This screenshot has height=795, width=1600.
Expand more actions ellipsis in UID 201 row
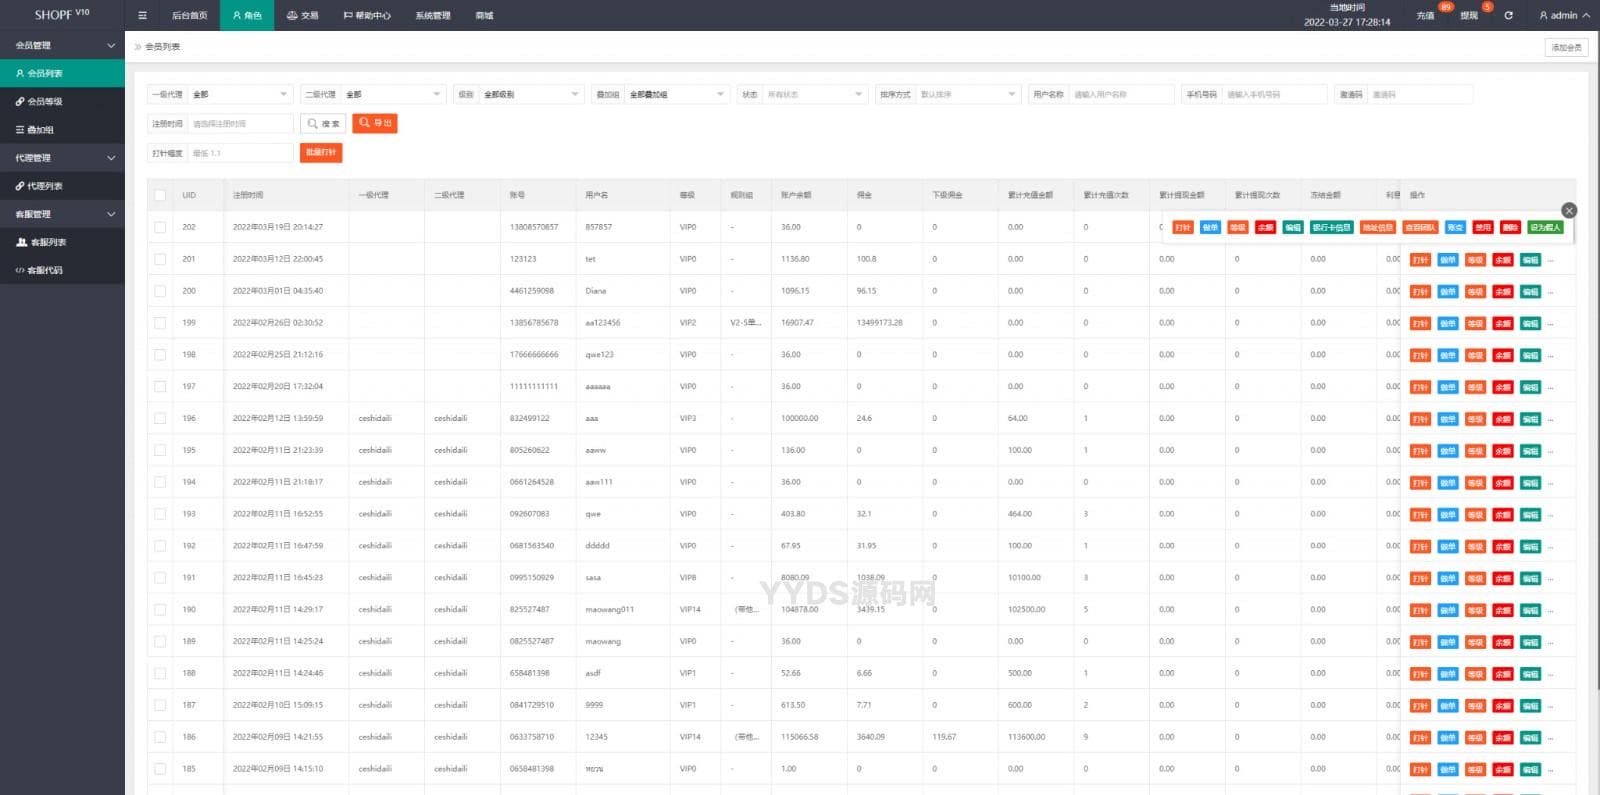click(1551, 260)
